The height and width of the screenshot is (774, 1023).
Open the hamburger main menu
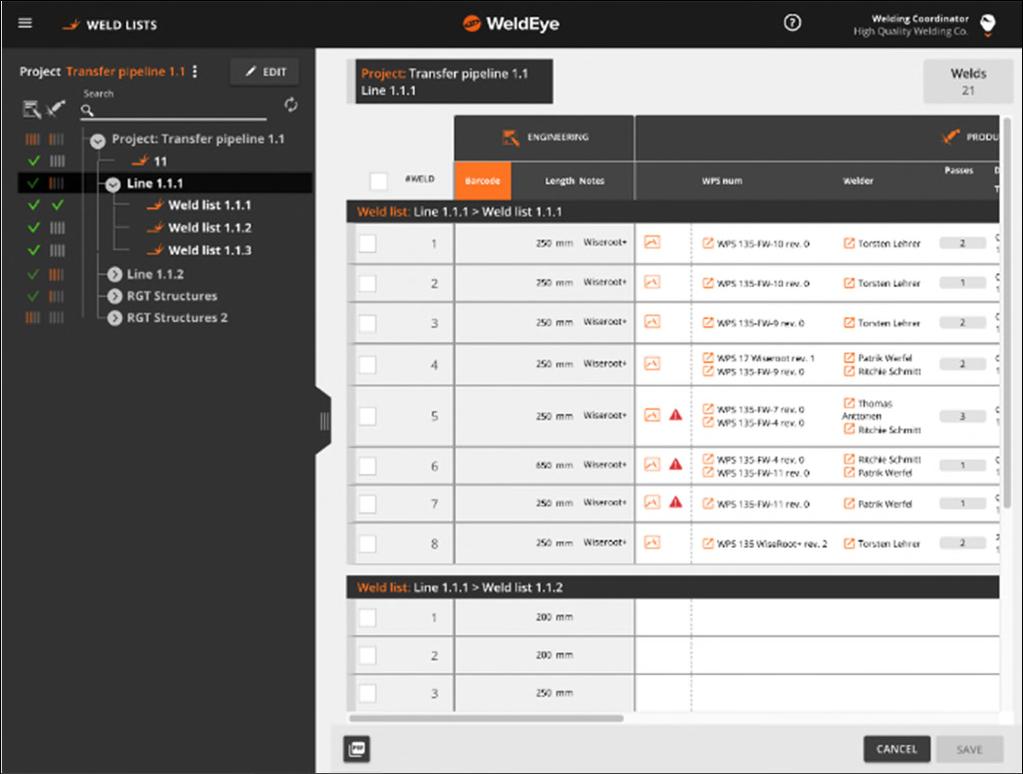pyautogui.click(x=25, y=23)
